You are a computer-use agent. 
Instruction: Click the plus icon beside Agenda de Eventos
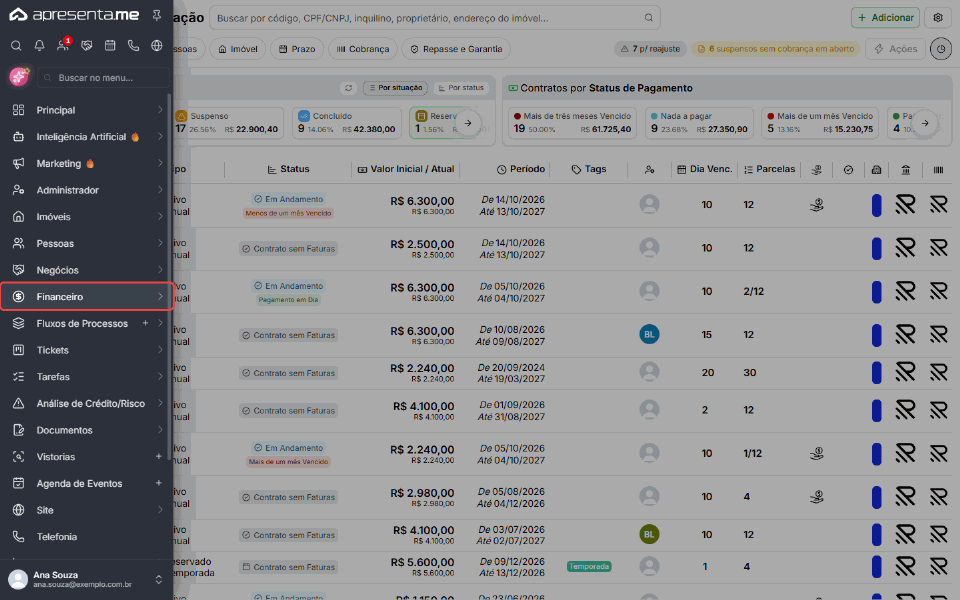pos(159,483)
